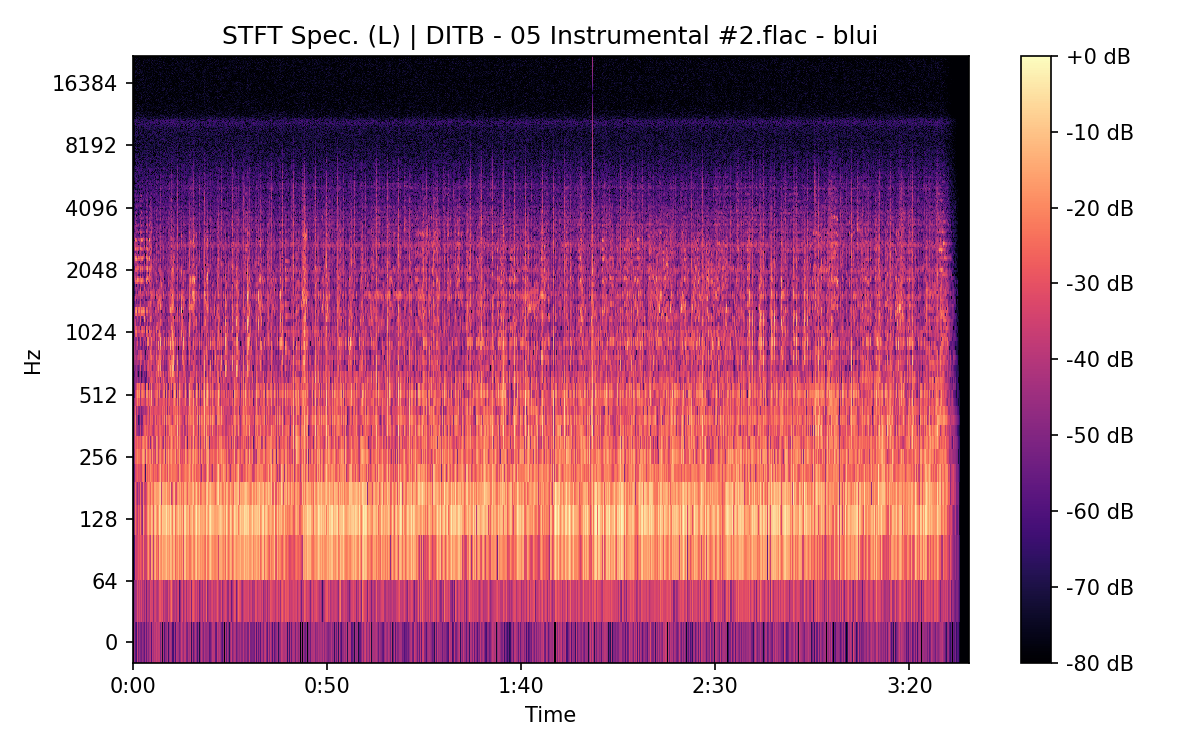Viewport: 1200px width, 750px height.
Task: Click the colorbar gradient strip
Action: (1034, 360)
